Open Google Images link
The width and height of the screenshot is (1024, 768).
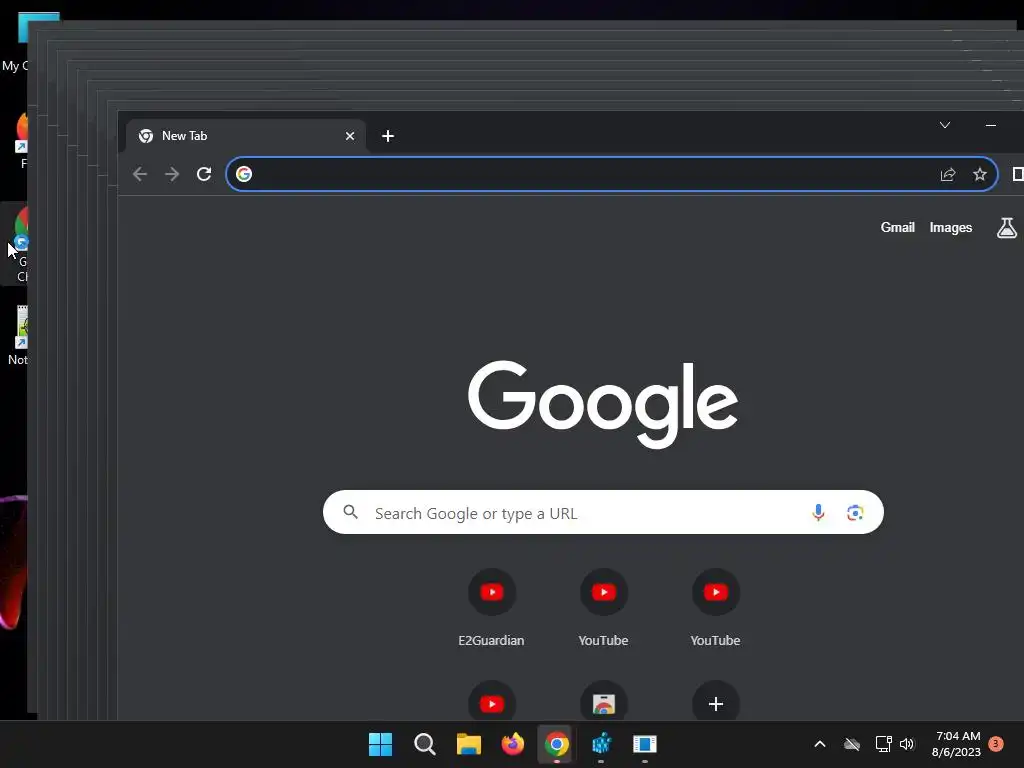pos(951,227)
